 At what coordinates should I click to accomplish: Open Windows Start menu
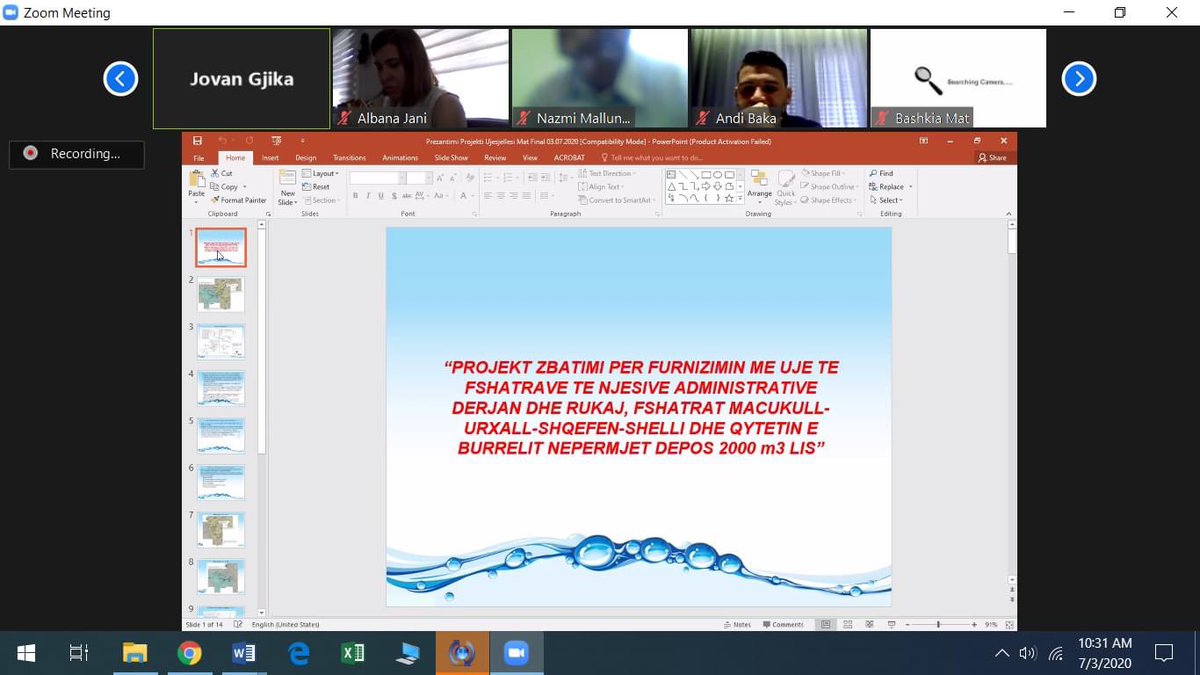point(27,653)
